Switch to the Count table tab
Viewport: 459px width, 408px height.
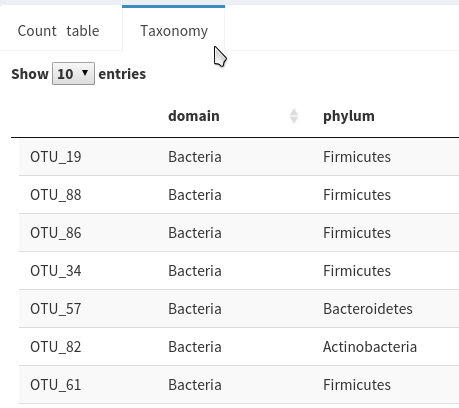[x=58, y=31]
